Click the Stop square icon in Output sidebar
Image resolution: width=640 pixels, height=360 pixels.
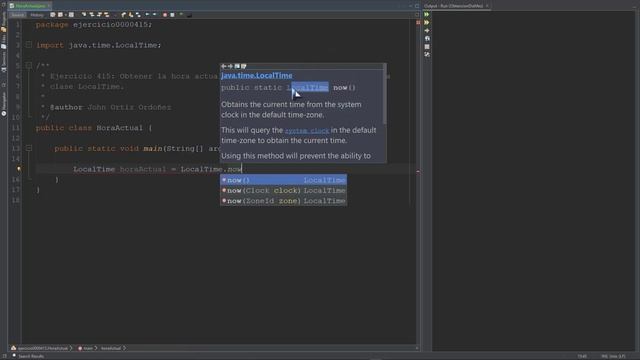point(427,47)
